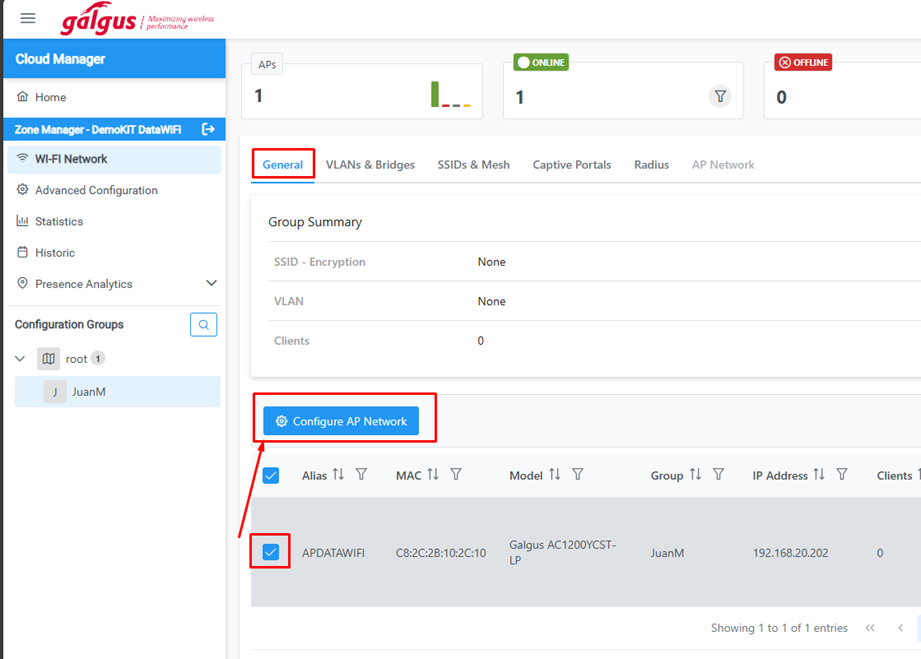This screenshot has height=659, width=921.
Task: Click the Zone Manager exit icon
Action: [x=208, y=129]
